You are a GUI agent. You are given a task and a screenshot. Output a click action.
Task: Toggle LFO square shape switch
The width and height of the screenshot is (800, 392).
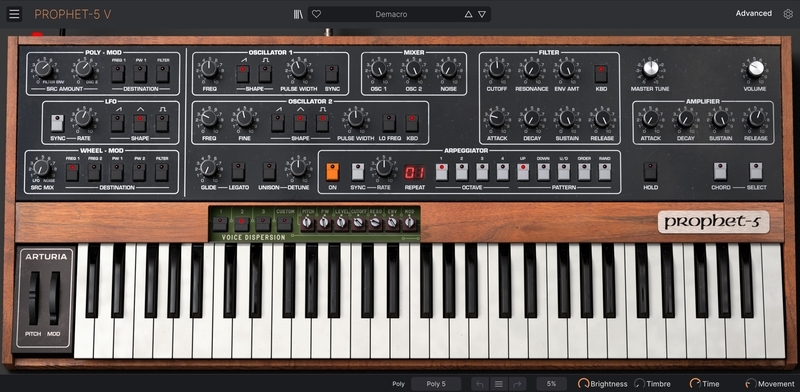point(162,123)
